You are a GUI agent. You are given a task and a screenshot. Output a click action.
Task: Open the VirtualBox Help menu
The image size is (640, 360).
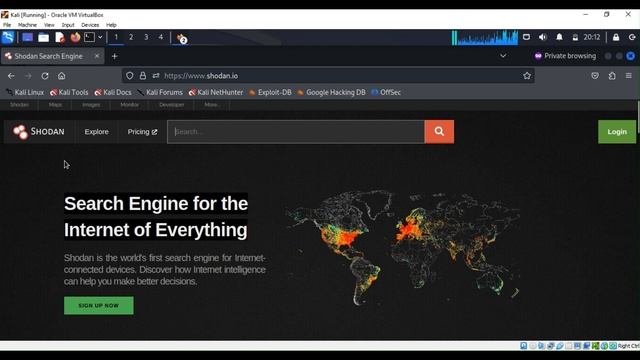pos(111,25)
